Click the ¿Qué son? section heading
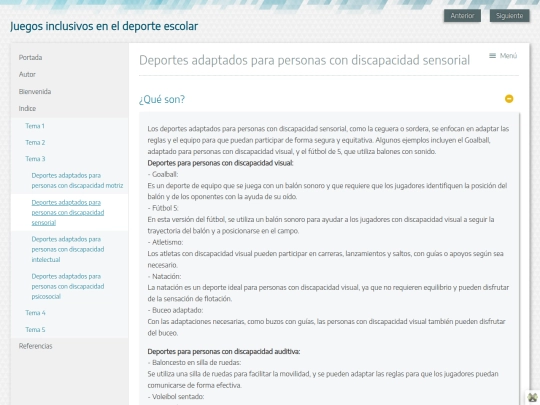 click(x=162, y=99)
